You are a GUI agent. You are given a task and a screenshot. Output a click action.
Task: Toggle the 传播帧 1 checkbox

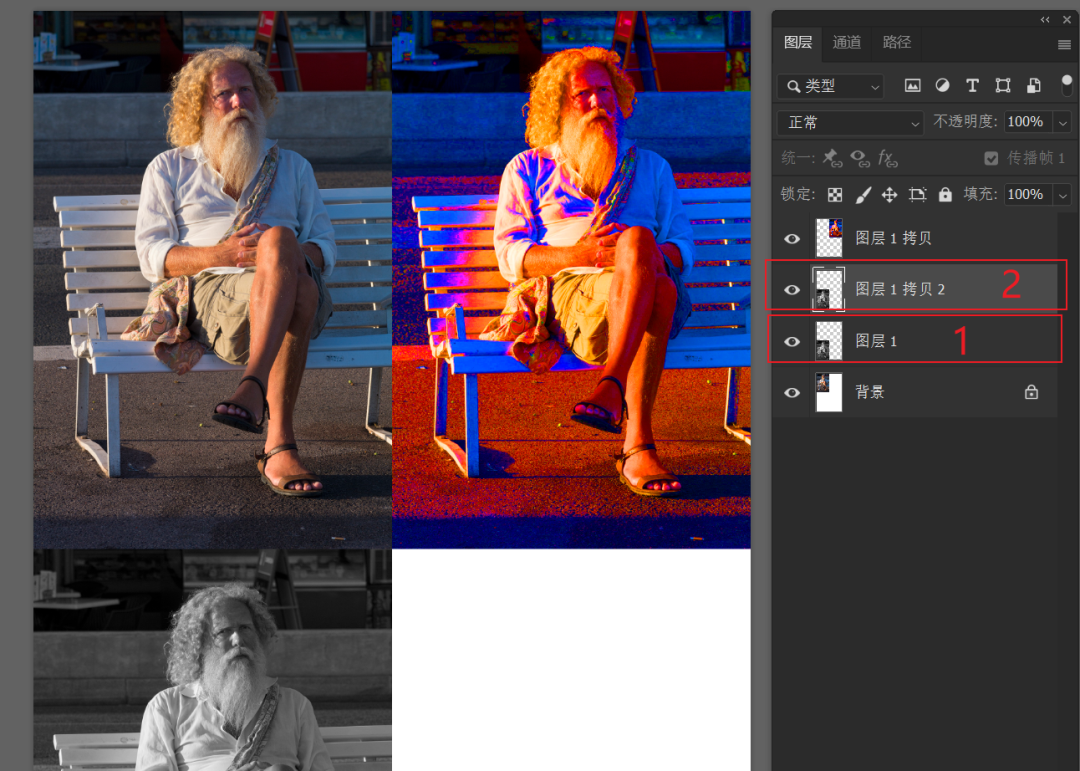991,158
